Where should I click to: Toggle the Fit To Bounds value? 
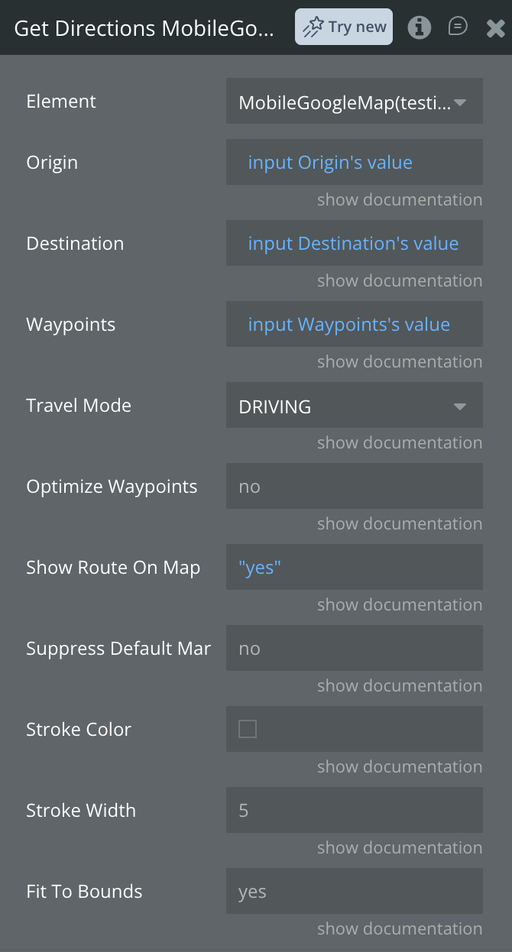354,891
